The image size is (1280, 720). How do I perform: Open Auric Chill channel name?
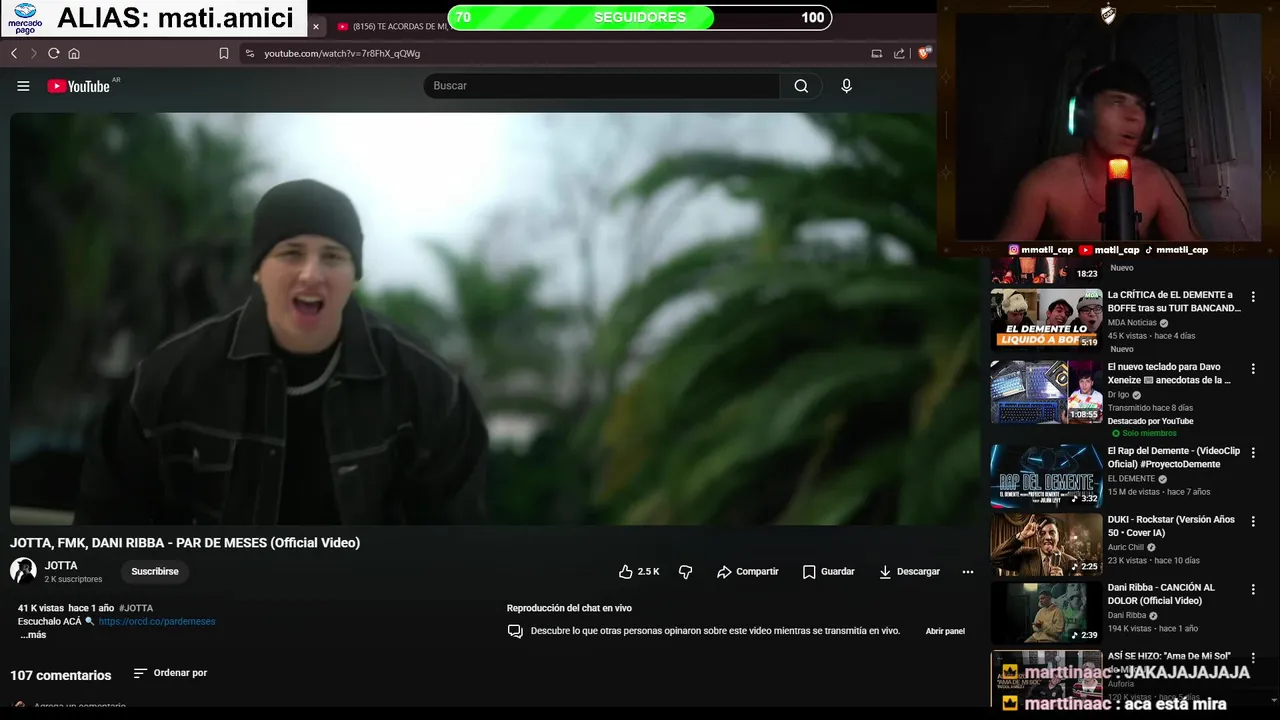point(1125,548)
